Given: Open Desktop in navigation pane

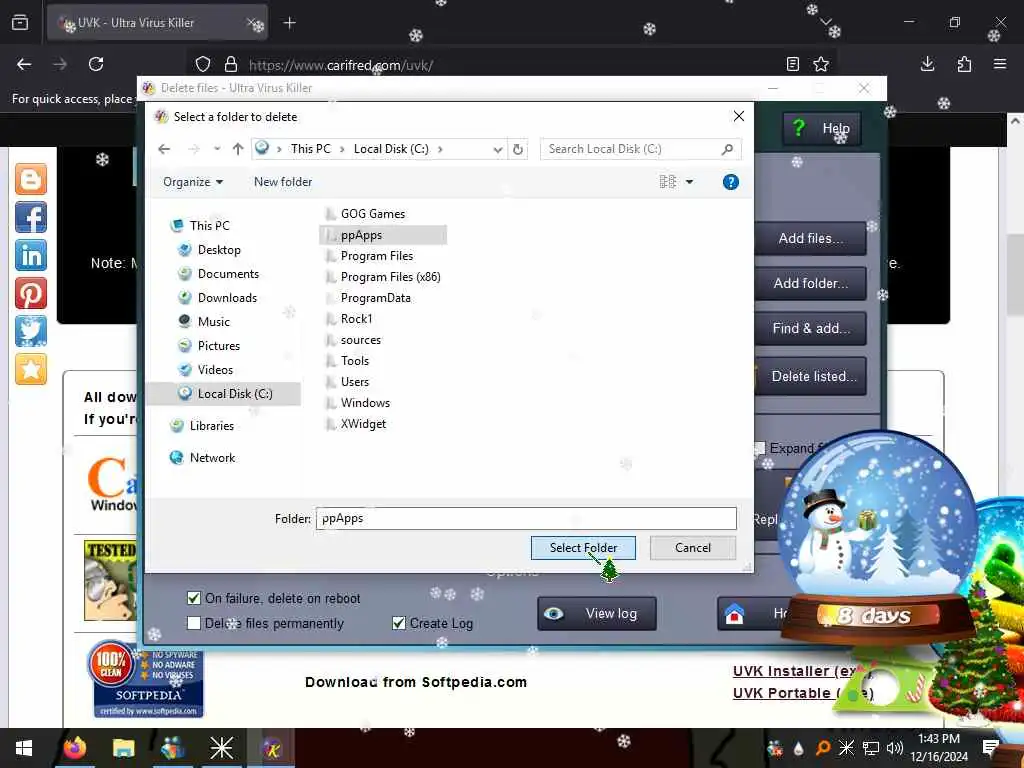Looking at the screenshot, I should (x=219, y=249).
